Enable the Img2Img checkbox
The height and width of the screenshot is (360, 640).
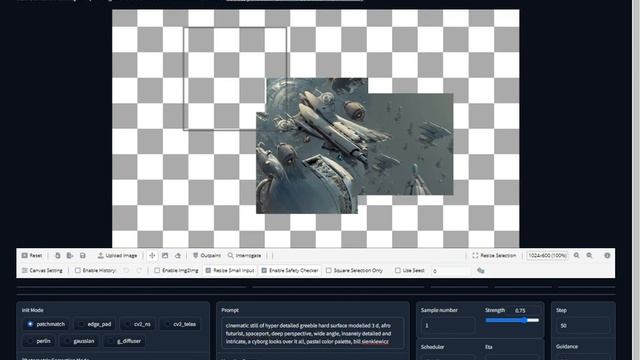click(157, 270)
